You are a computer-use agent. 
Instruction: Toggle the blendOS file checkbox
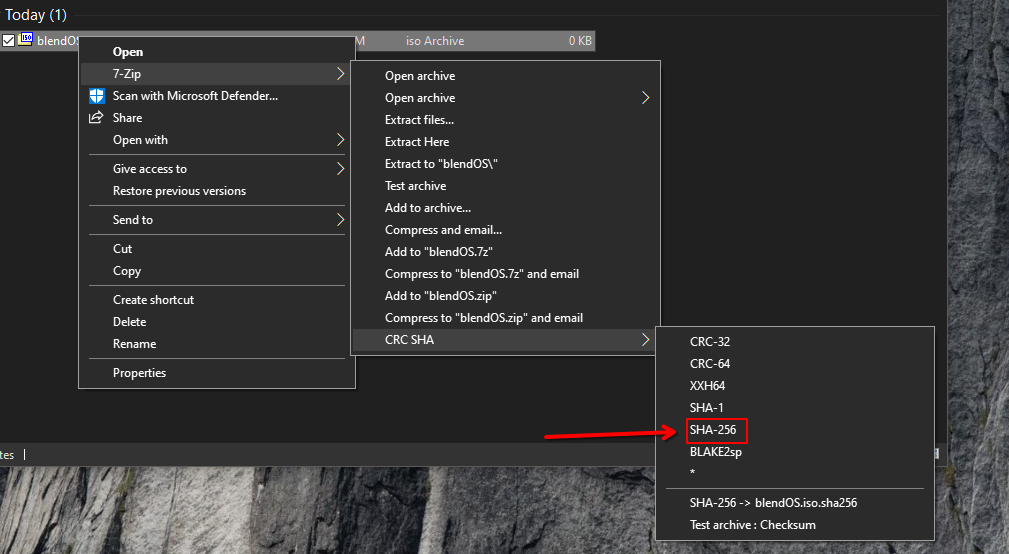tap(9, 41)
